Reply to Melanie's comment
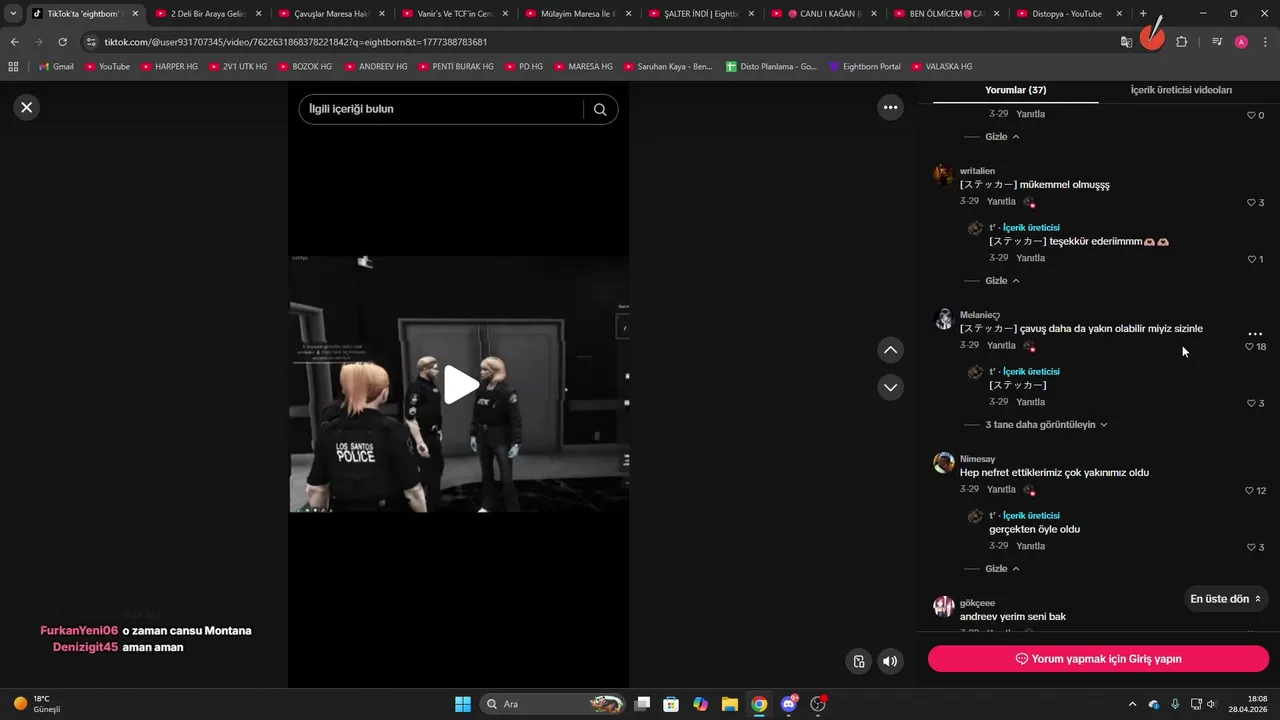 pos(1001,346)
